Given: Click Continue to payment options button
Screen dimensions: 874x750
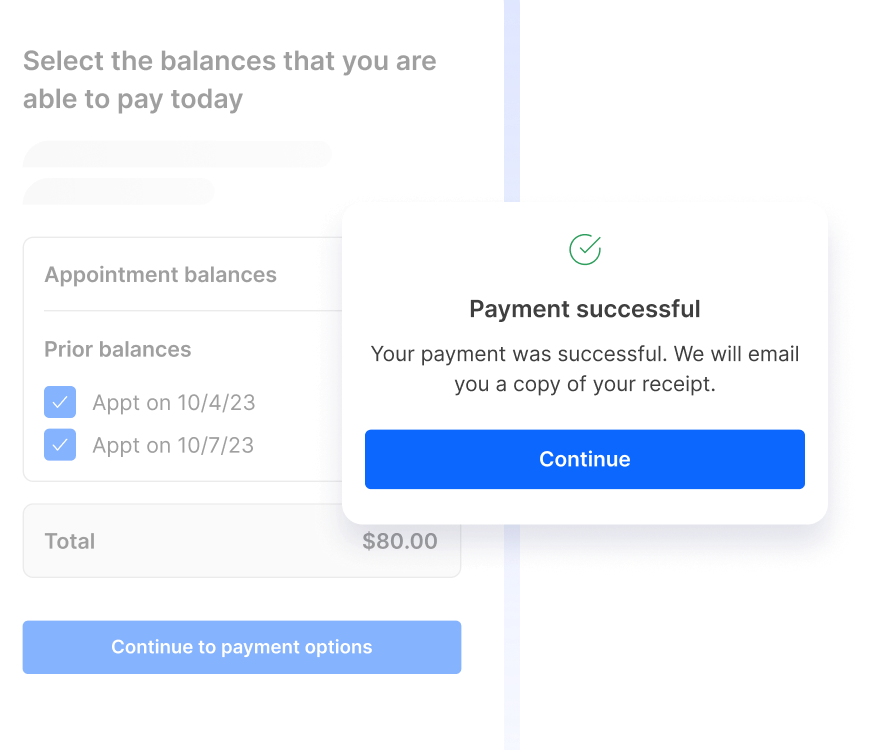Looking at the screenshot, I should pos(242,647).
